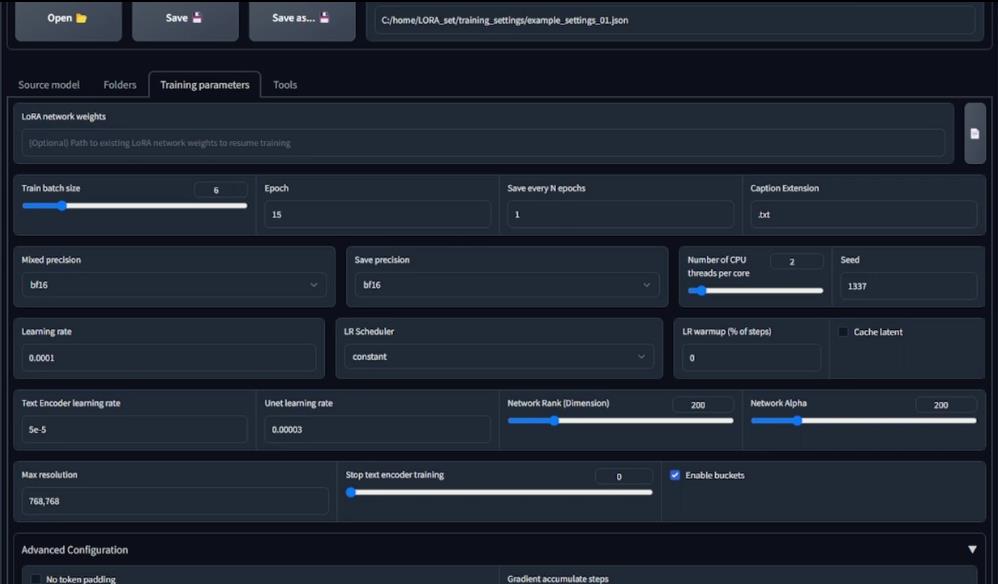Expand the Advanced Configuration section
The height and width of the screenshot is (584, 998).
[971, 549]
